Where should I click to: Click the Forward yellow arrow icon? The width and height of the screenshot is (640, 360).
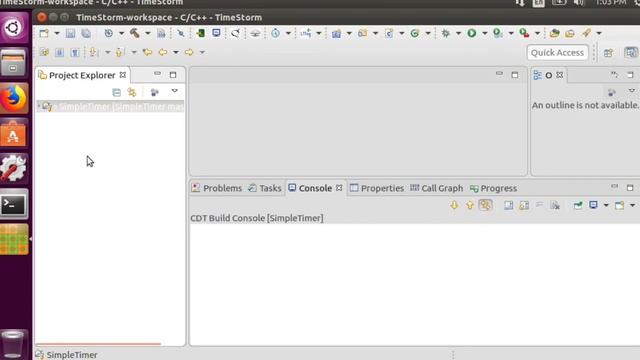[189, 52]
